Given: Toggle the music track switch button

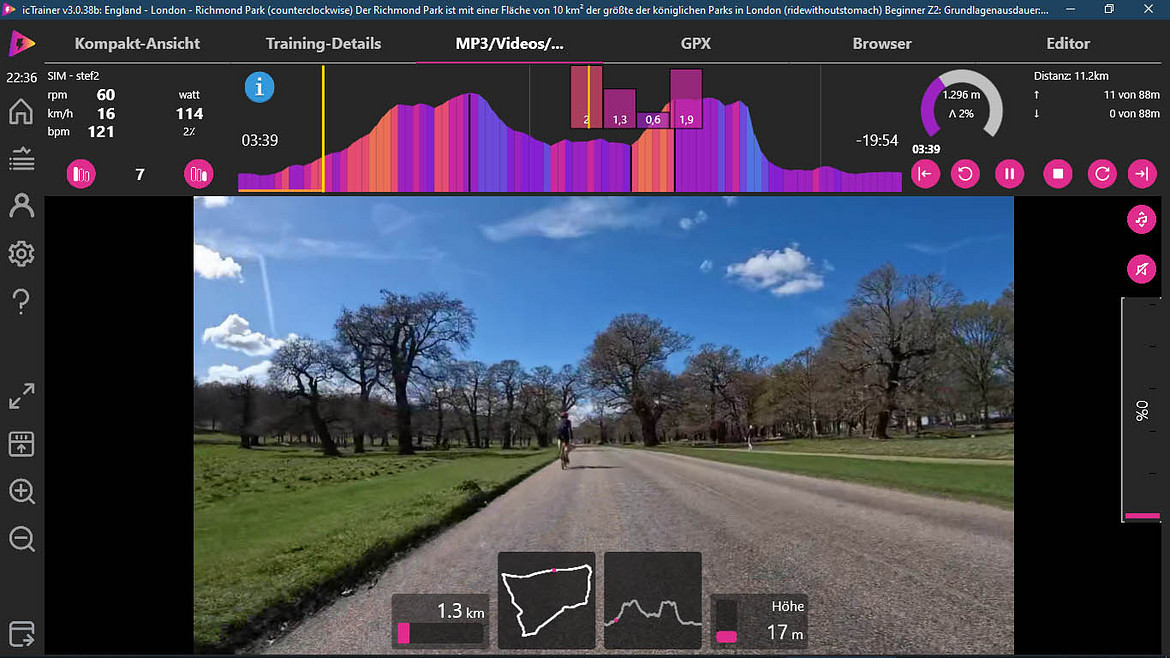Looking at the screenshot, I should (1141, 220).
